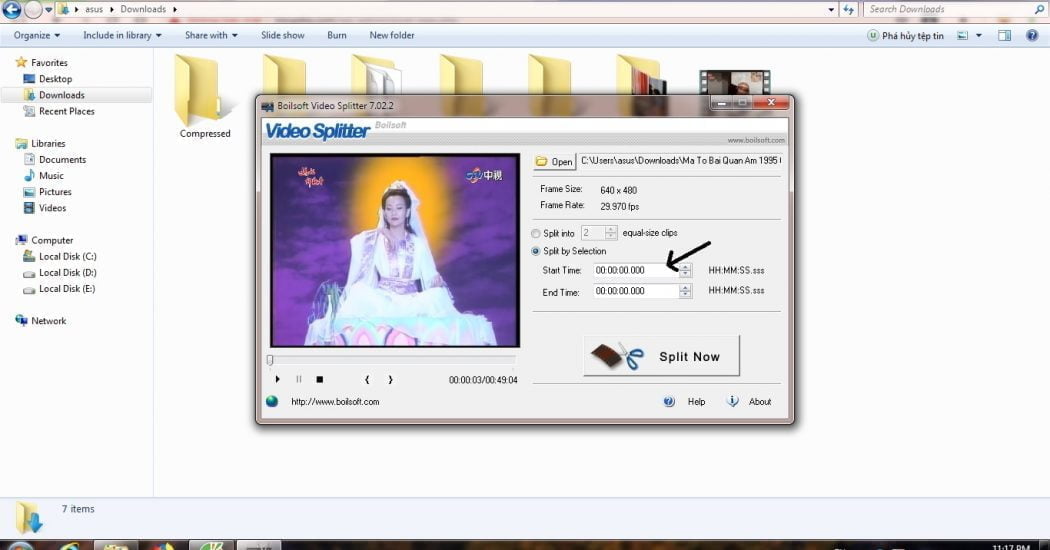Click the source file path field
The width and height of the screenshot is (1050, 550).
coord(680,161)
